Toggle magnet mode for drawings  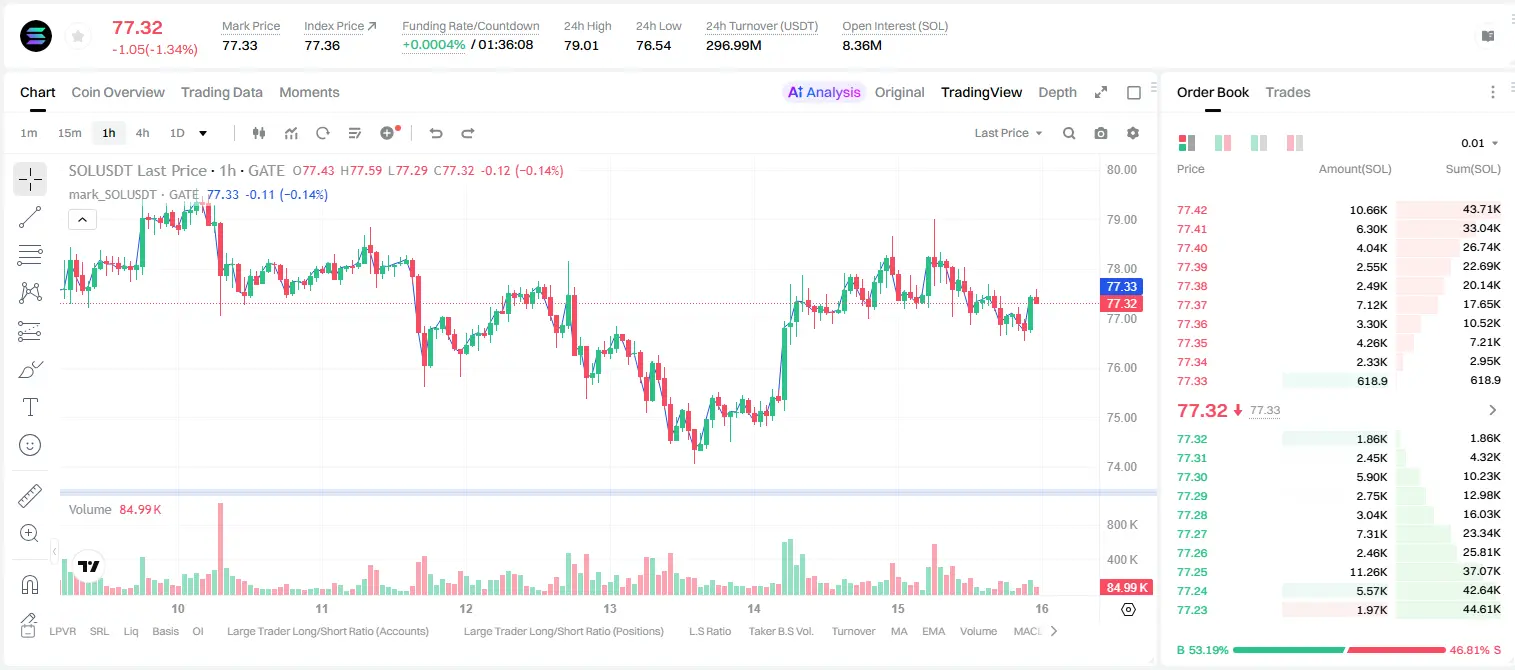[x=30, y=584]
